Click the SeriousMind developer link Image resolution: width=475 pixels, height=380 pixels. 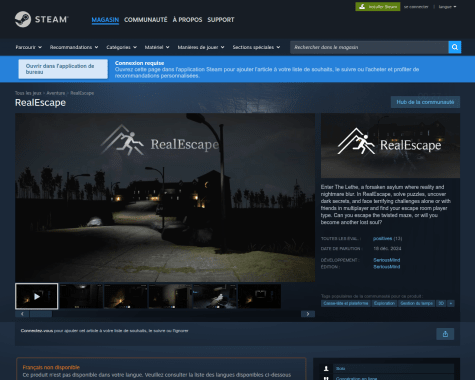(387, 260)
